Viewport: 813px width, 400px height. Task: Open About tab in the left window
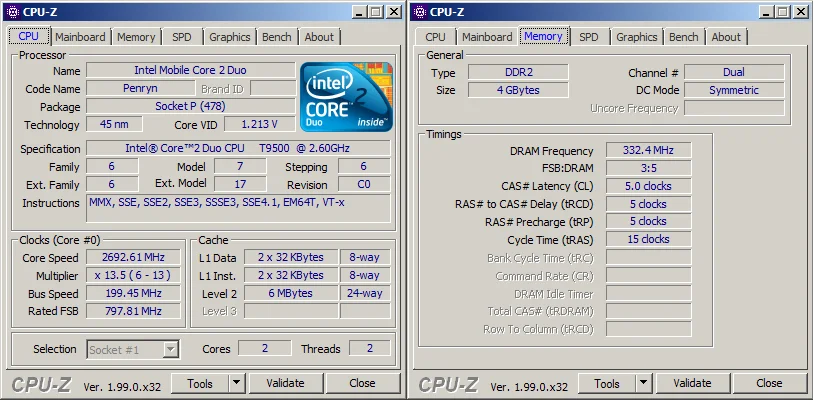(319, 37)
